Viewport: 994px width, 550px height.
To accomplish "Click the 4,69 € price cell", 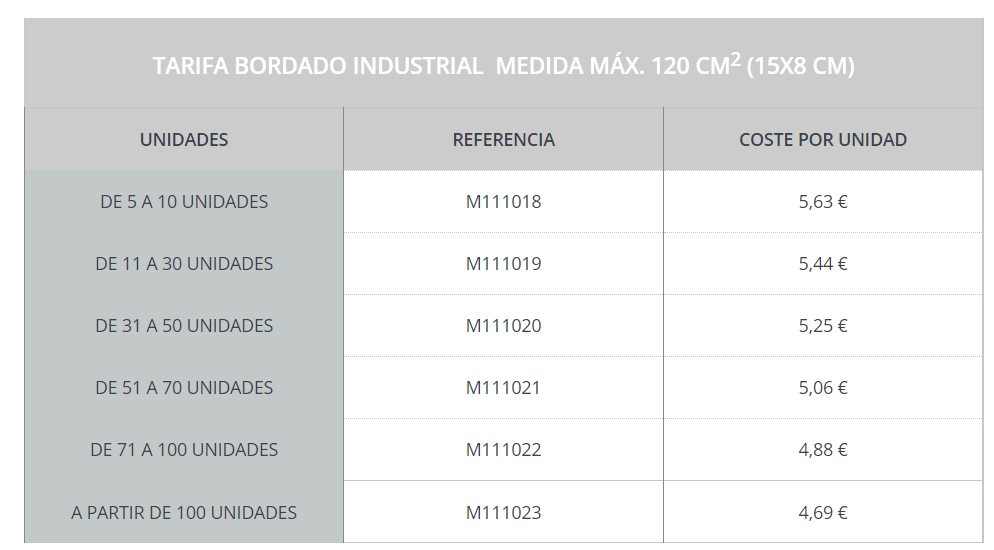I will coord(823,512).
